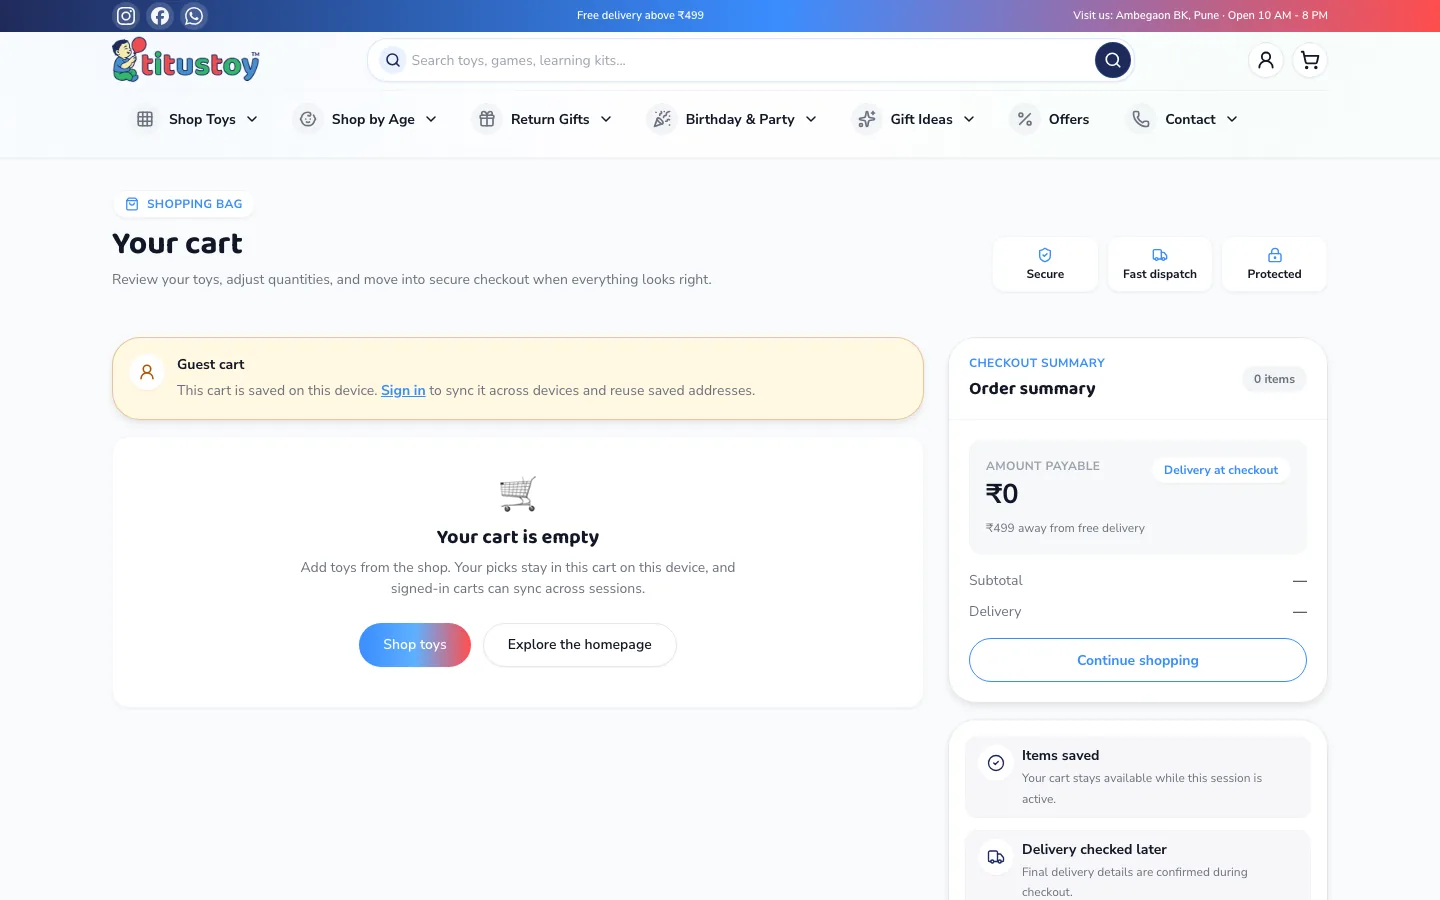Click Explore the homepage button
1440x900 pixels.
[580, 645]
